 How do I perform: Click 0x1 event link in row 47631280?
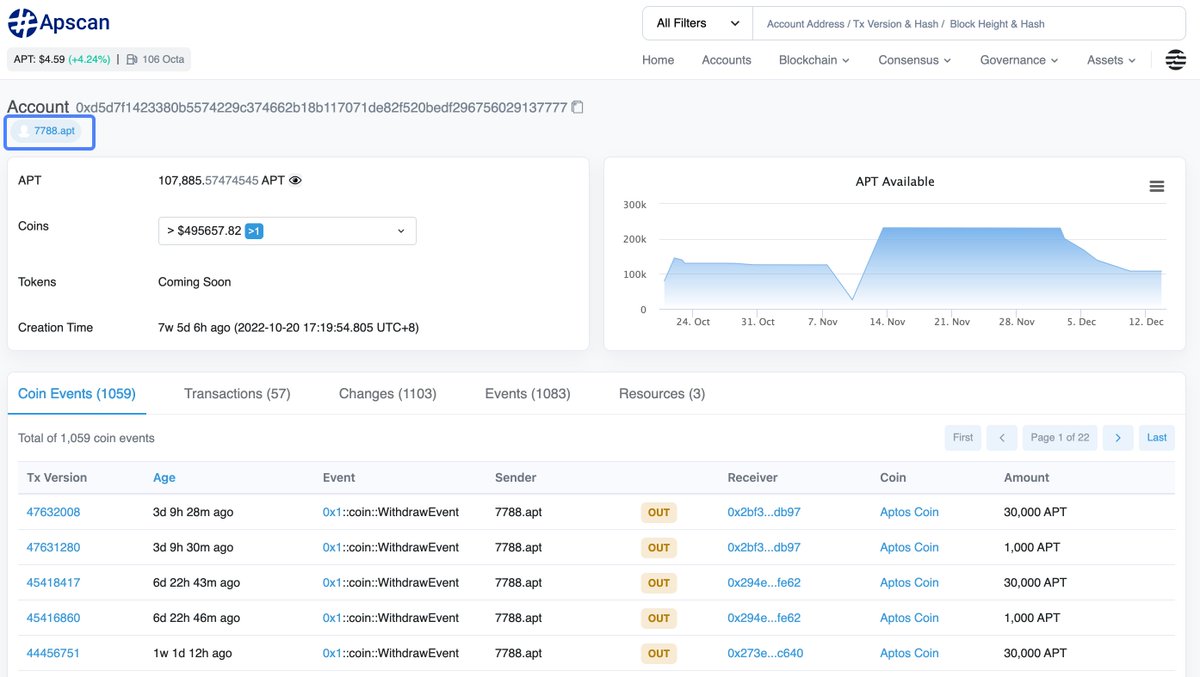tap(332, 547)
